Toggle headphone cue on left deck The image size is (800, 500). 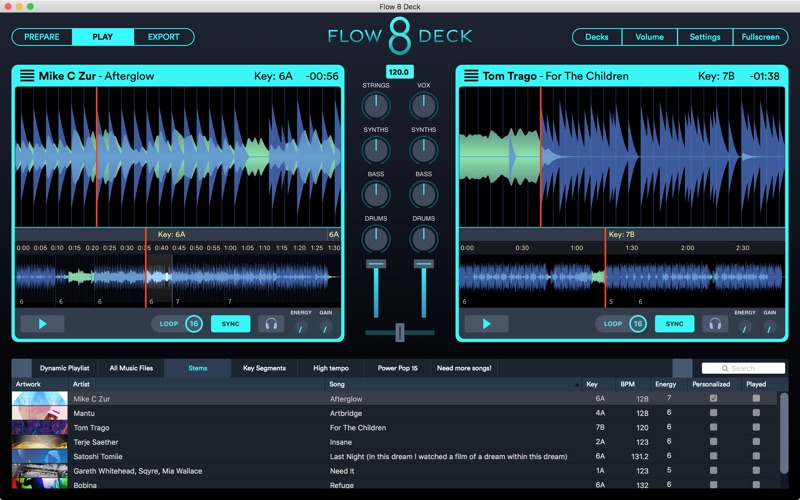(270, 324)
